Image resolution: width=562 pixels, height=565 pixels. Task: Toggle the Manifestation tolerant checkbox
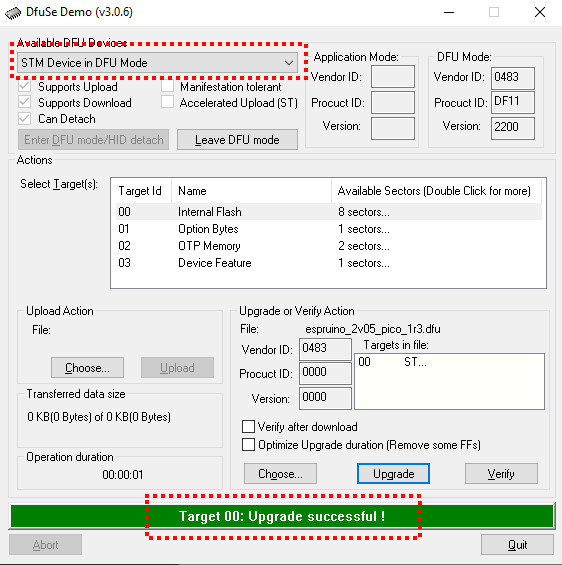tap(168, 86)
